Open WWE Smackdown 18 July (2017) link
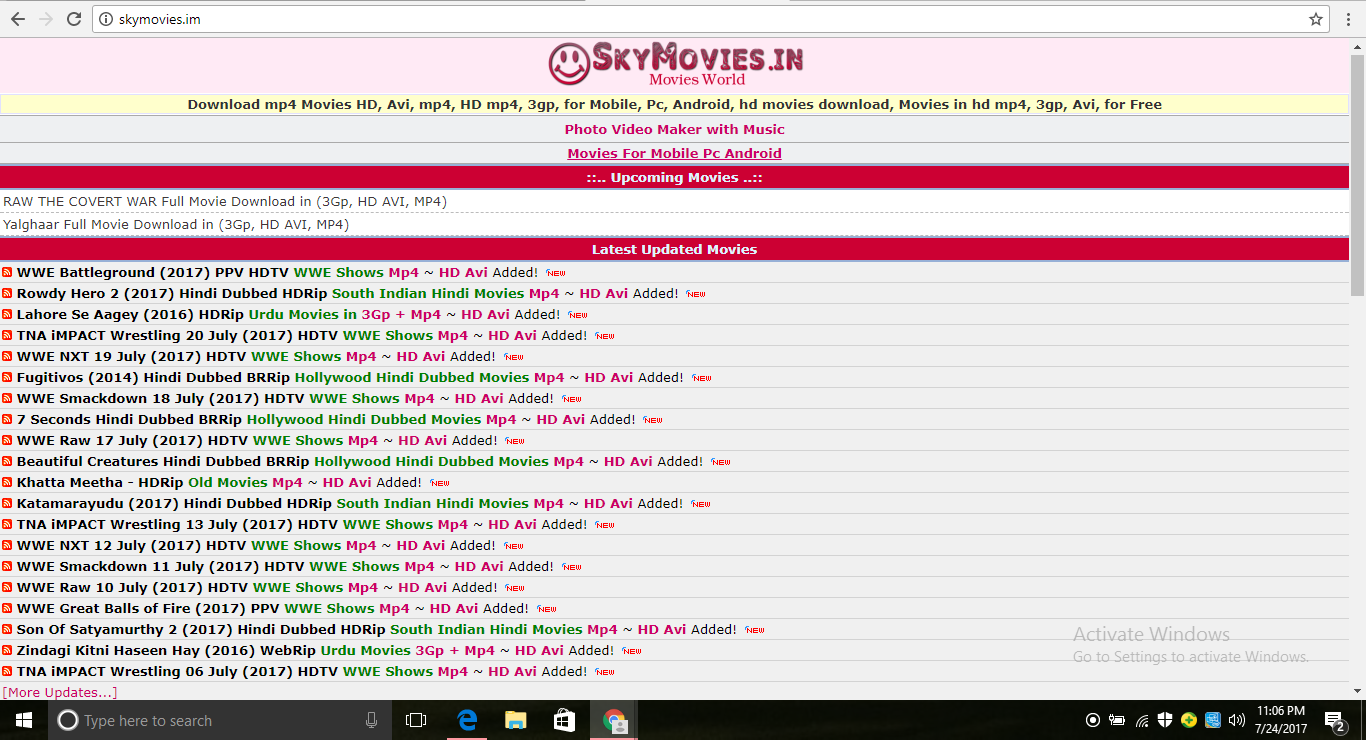1366x740 pixels. point(160,398)
